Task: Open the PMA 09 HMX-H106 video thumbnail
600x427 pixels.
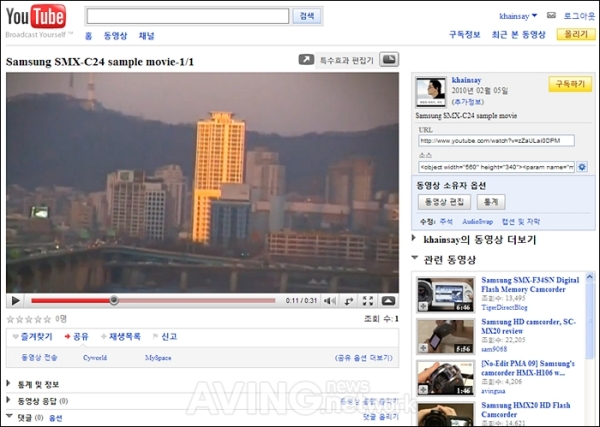Action: pos(445,378)
